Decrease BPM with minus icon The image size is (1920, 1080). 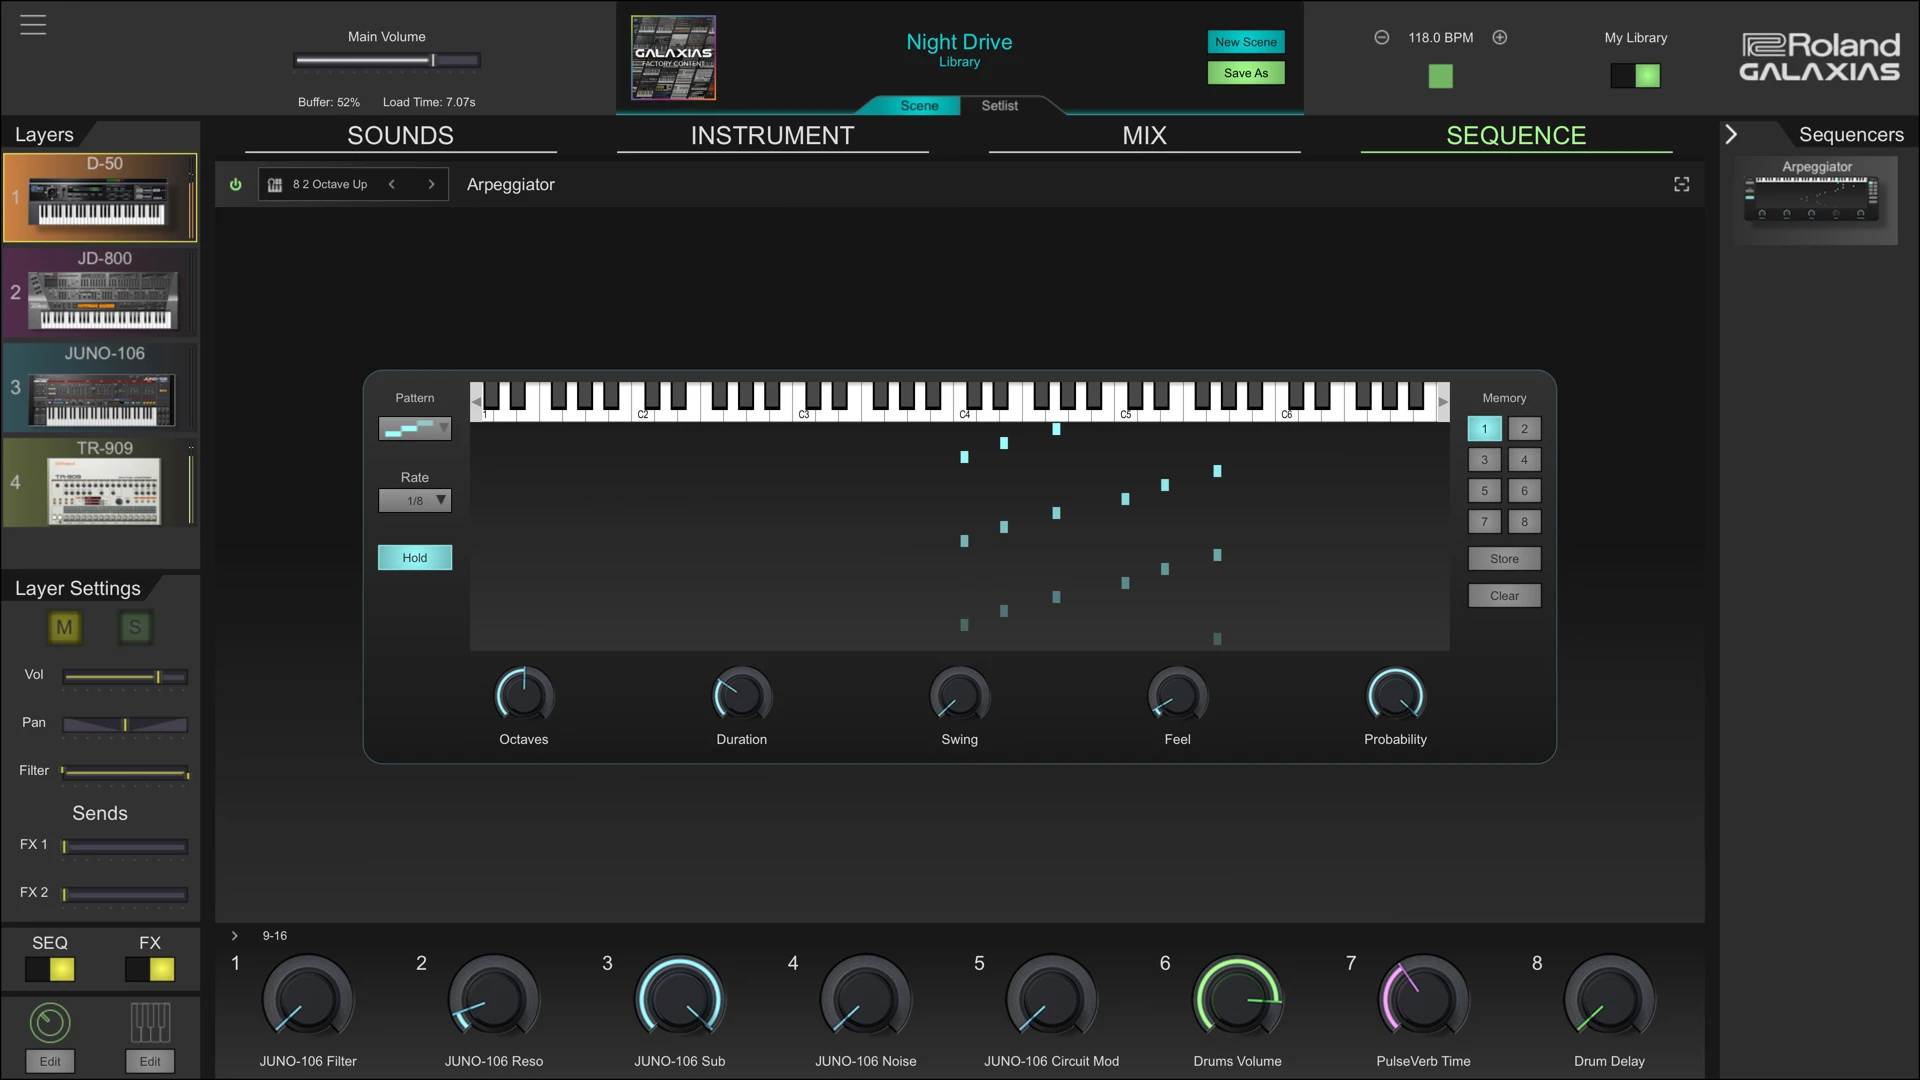[1381, 38]
